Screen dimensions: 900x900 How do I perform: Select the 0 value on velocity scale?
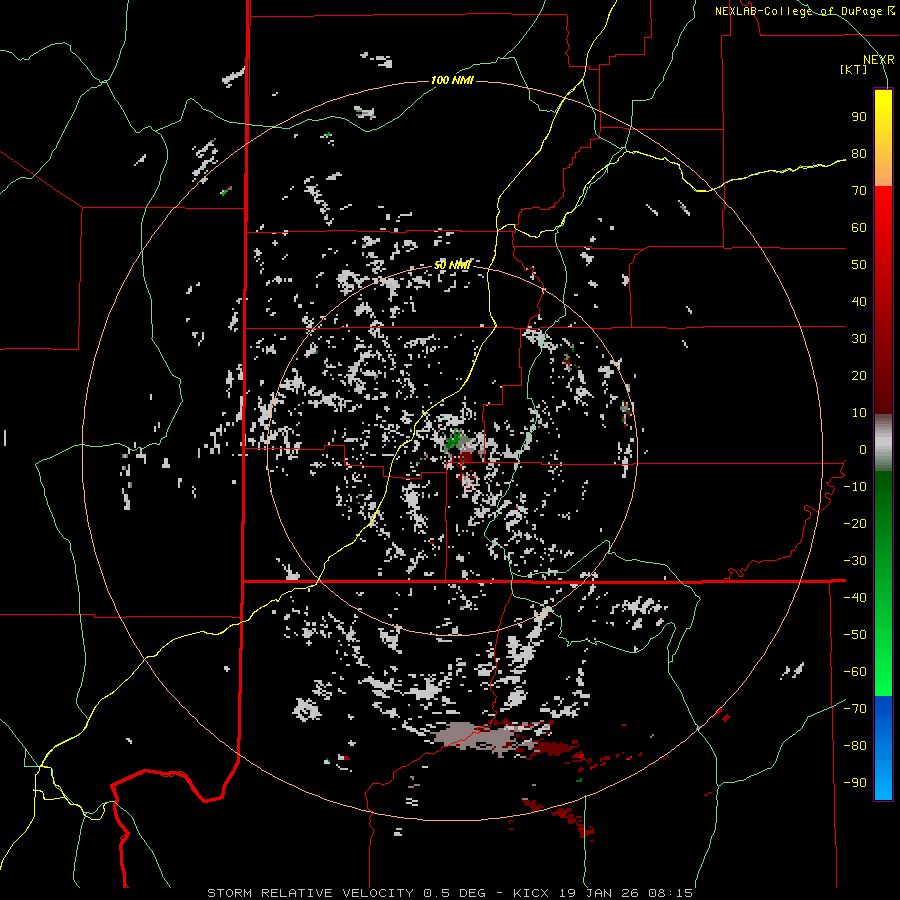(x=863, y=450)
